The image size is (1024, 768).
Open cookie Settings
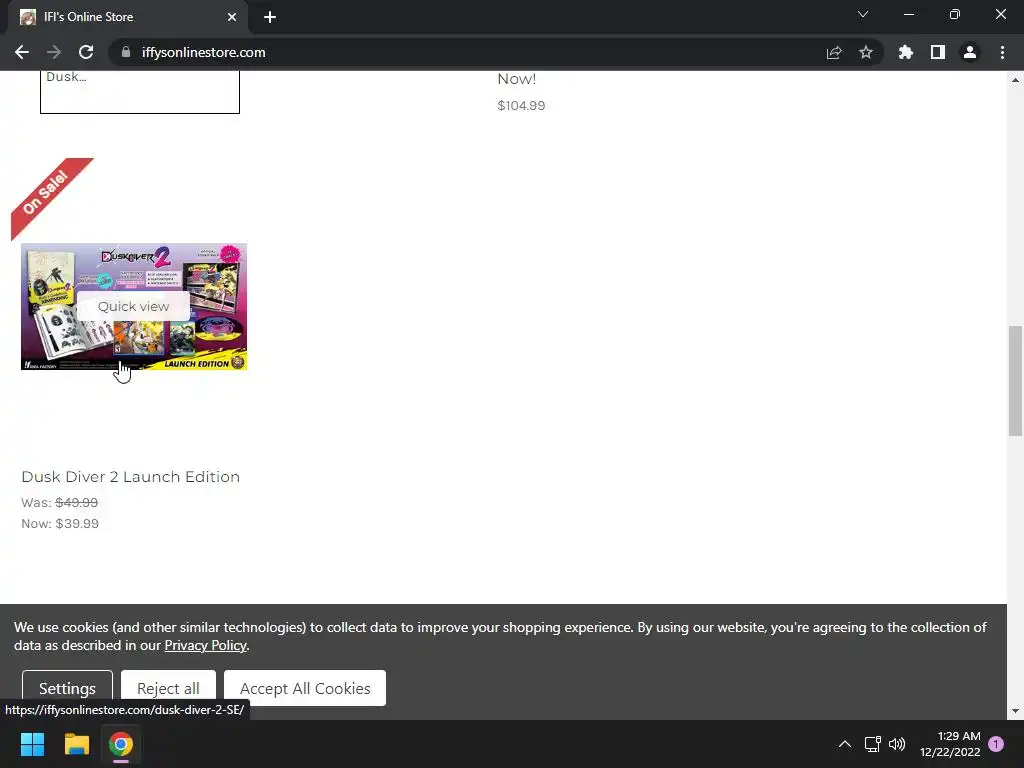pos(67,688)
